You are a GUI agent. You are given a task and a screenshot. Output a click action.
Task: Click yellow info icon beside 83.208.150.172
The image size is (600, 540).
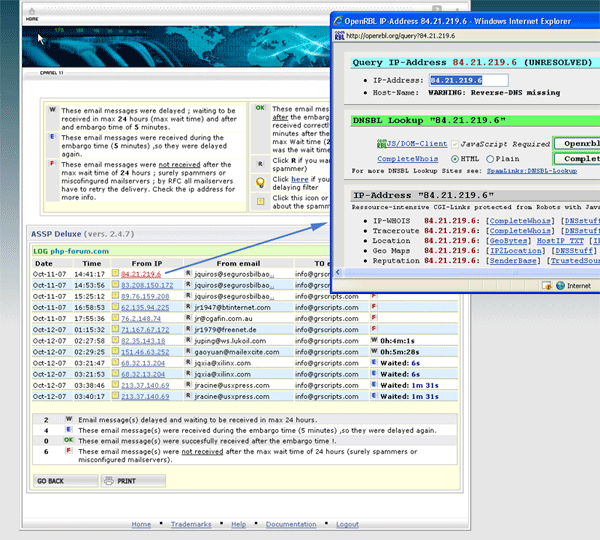click(x=115, y=284)
